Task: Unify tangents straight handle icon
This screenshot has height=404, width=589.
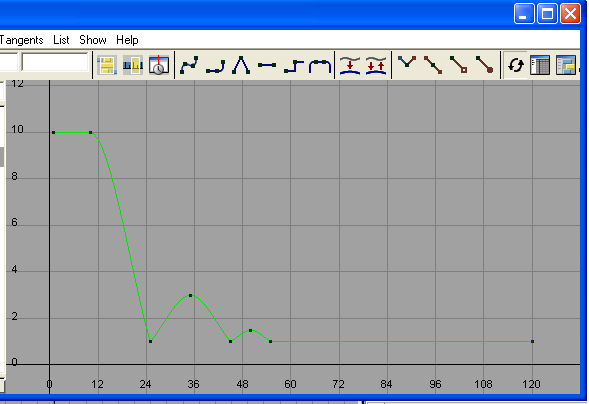Action: (433, 65)
